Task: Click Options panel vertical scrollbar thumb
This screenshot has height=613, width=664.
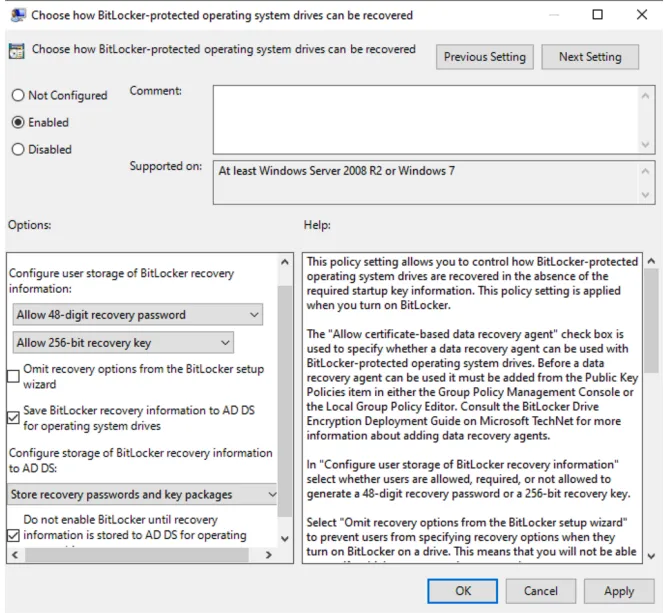Action: click(285, 401)
